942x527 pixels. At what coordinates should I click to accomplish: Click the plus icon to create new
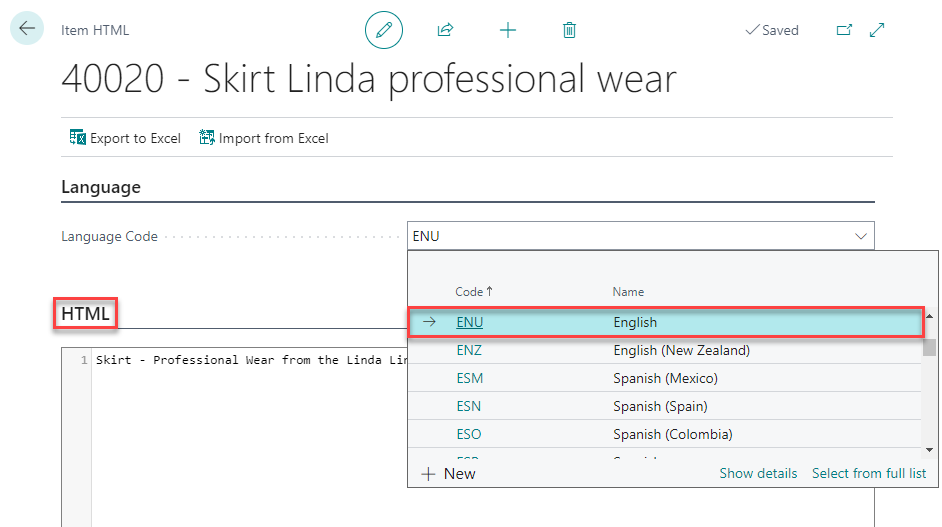point(508,30)
